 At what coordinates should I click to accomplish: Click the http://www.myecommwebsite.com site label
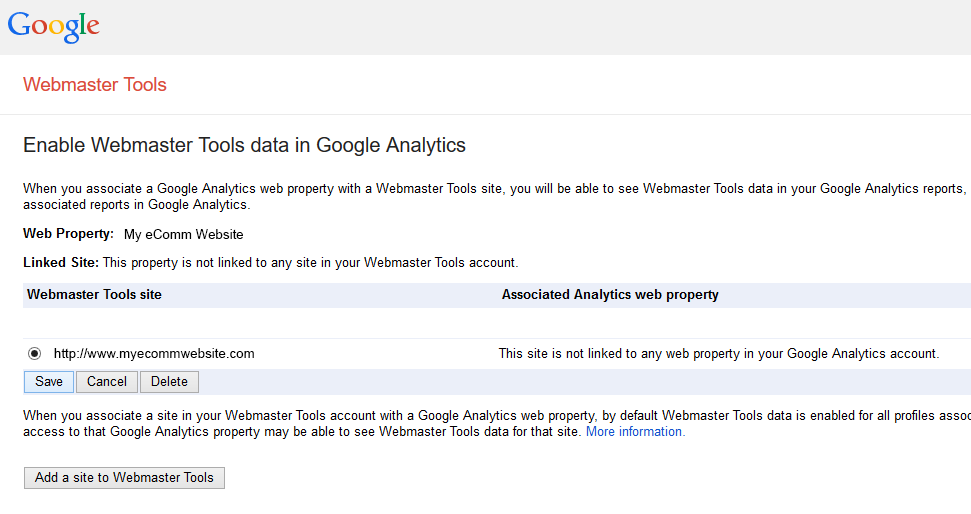pyautogui.click(x=154, y=353)
